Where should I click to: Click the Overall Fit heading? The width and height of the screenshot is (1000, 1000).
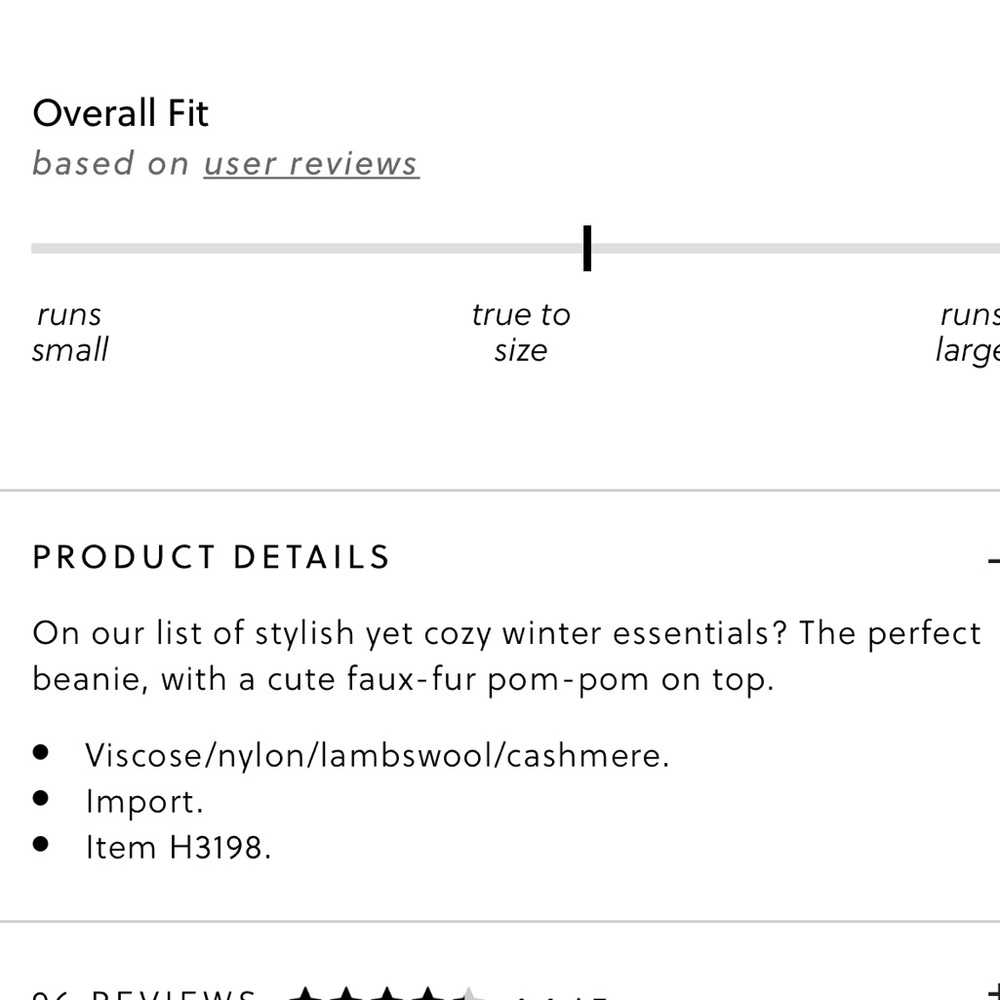tap(121, 114)
